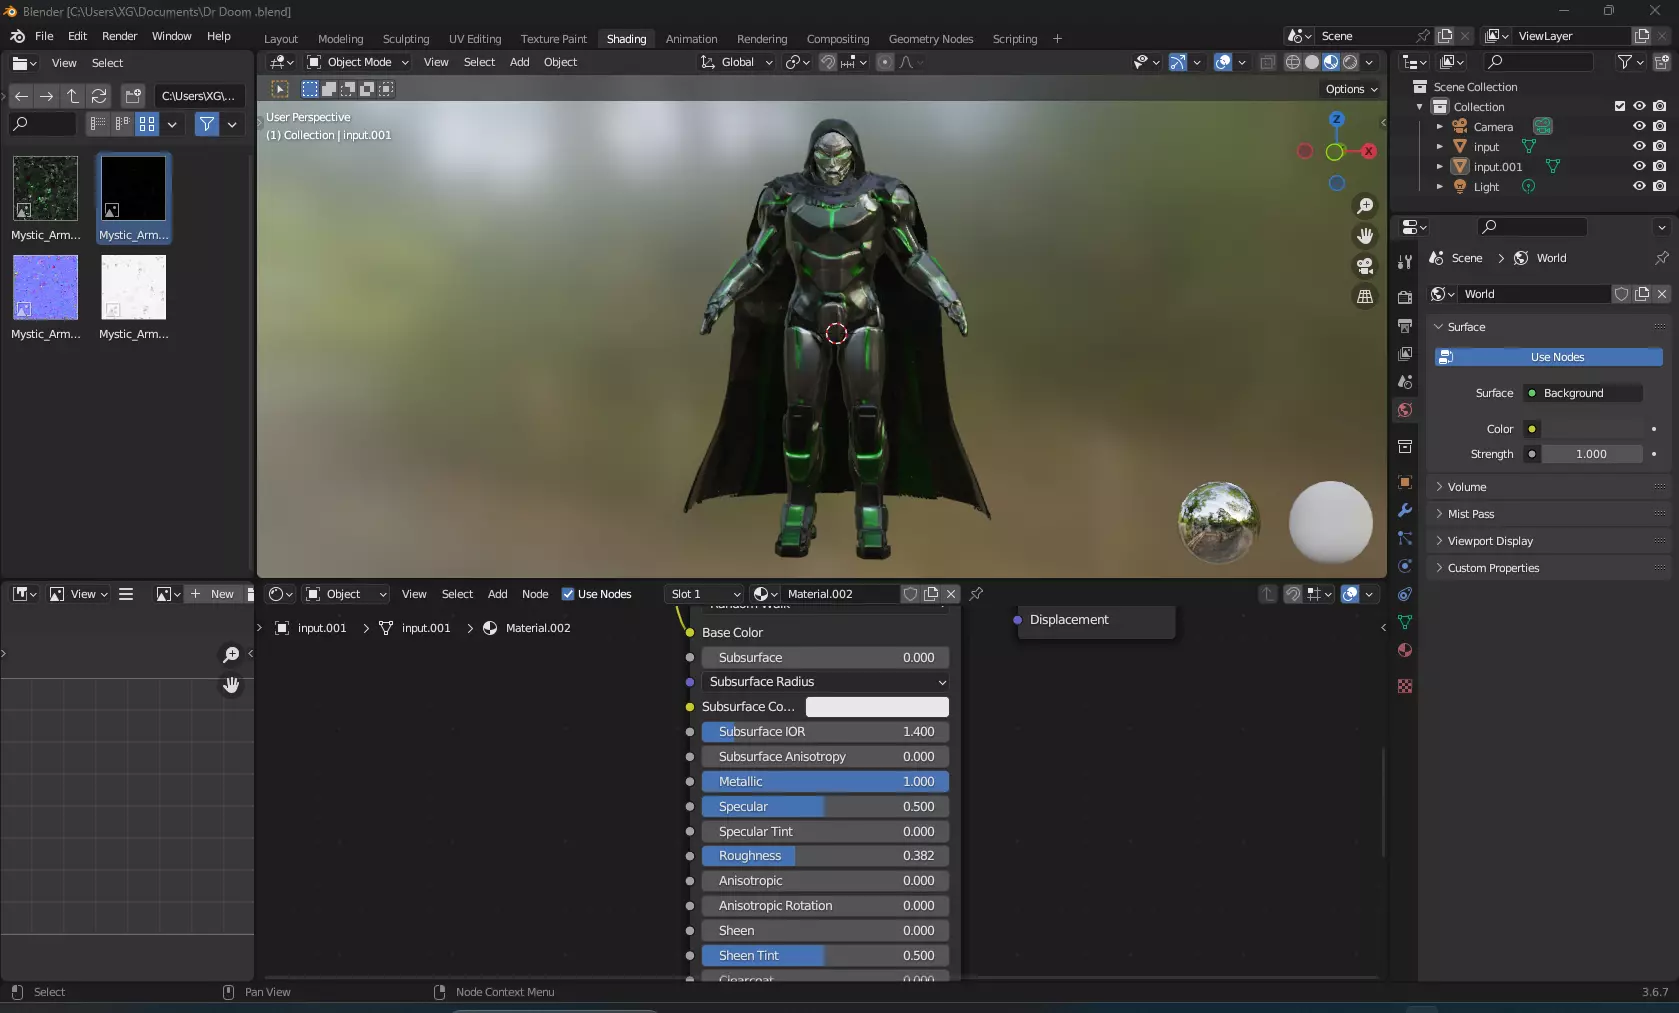Expand Custom Properties panel
Viewport: 1679px width, 1013px height.
(1548, 568)
